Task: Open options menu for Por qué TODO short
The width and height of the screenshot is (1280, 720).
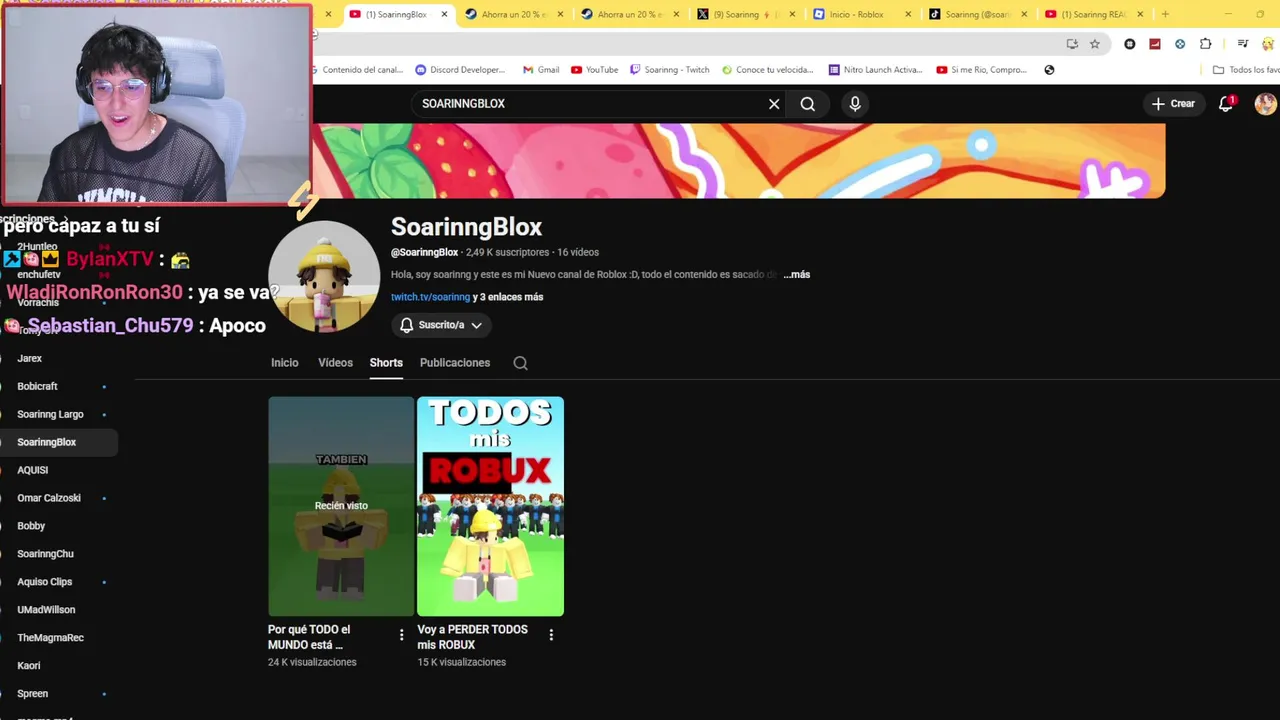Action: pos(402,635)
